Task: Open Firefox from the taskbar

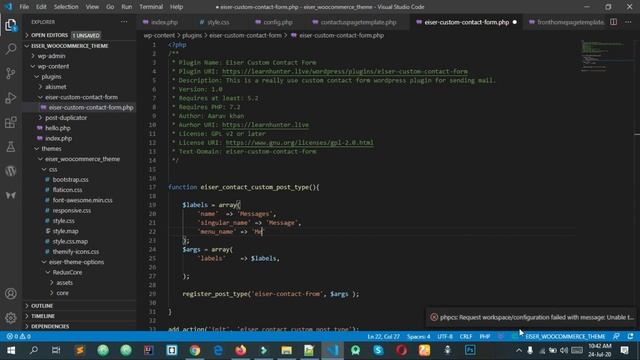Action: click(241, 350)
